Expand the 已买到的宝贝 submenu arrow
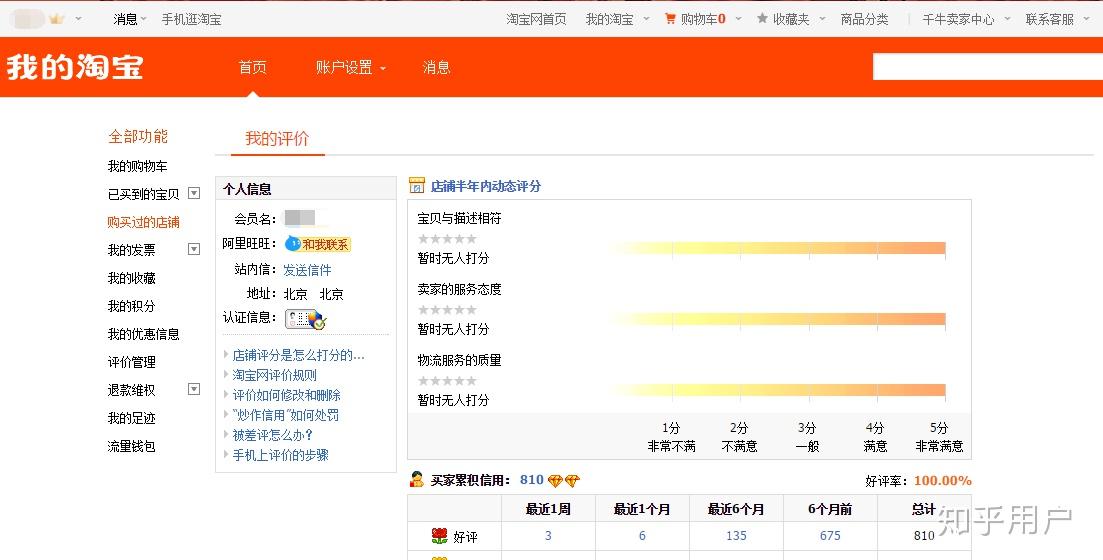The image size is (1103, 560). pos(194,193)
